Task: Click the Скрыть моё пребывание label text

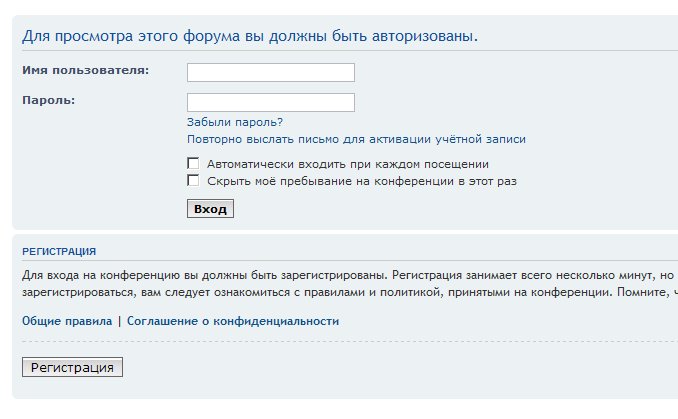Action: 361,181
